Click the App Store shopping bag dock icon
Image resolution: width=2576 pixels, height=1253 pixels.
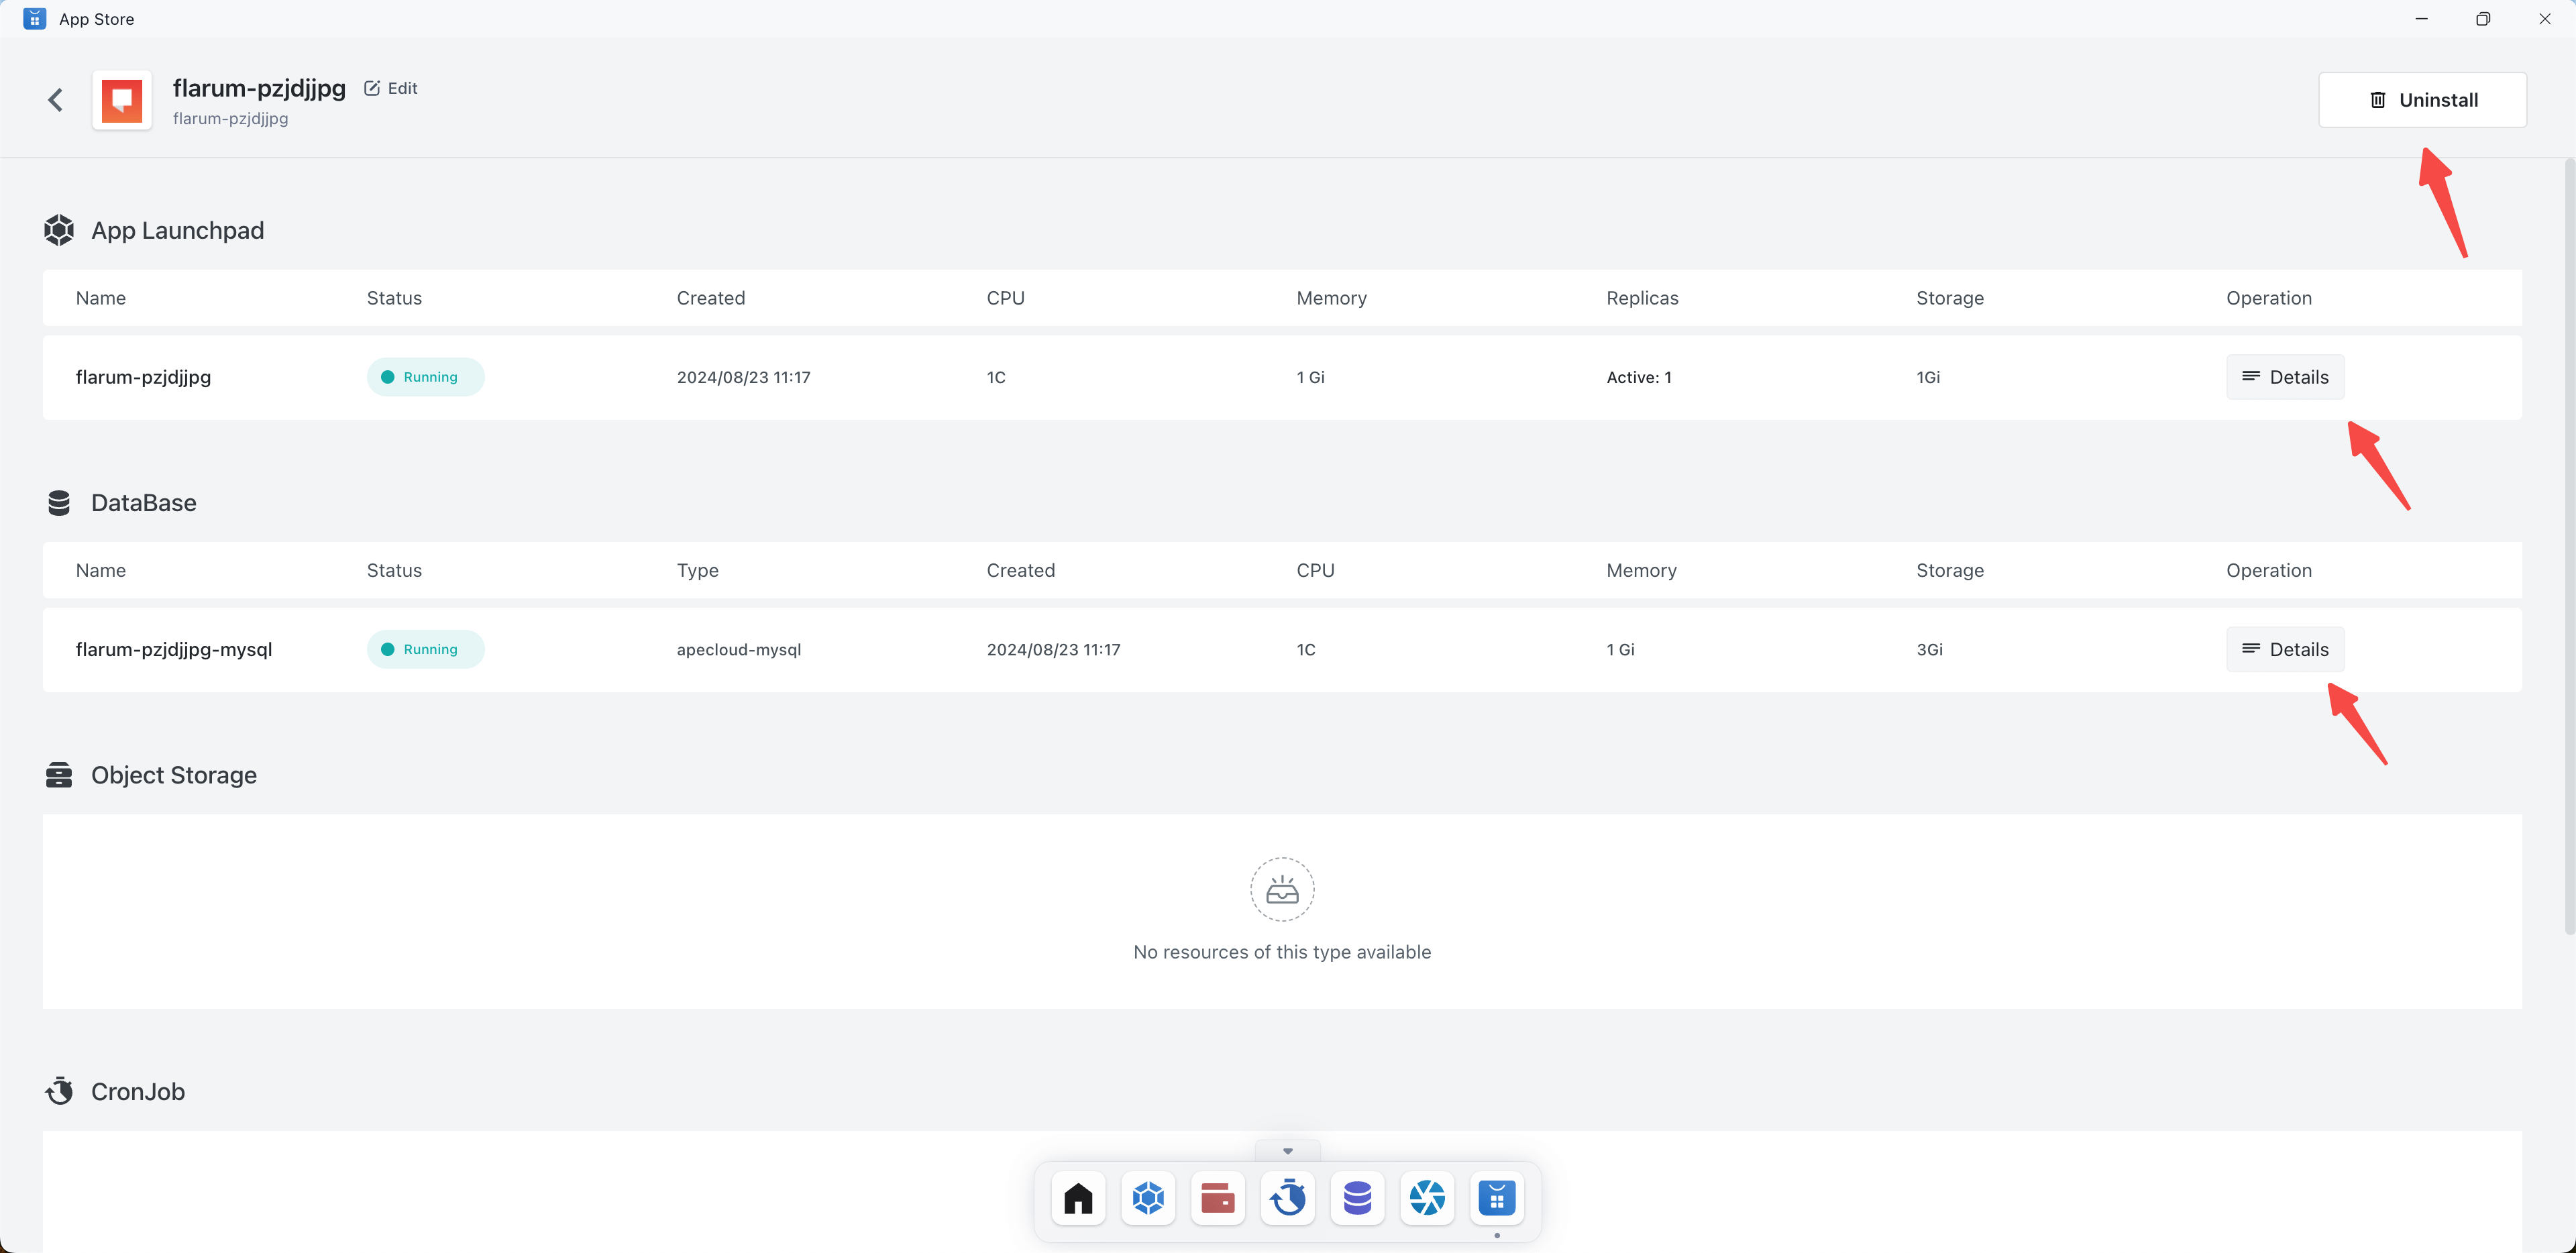[x=1497, y=1197]
